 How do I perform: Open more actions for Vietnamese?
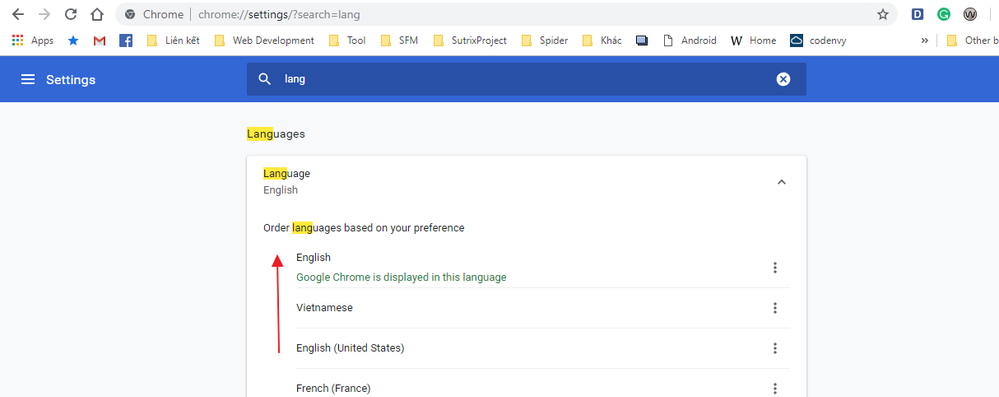[x=775, y=308]
